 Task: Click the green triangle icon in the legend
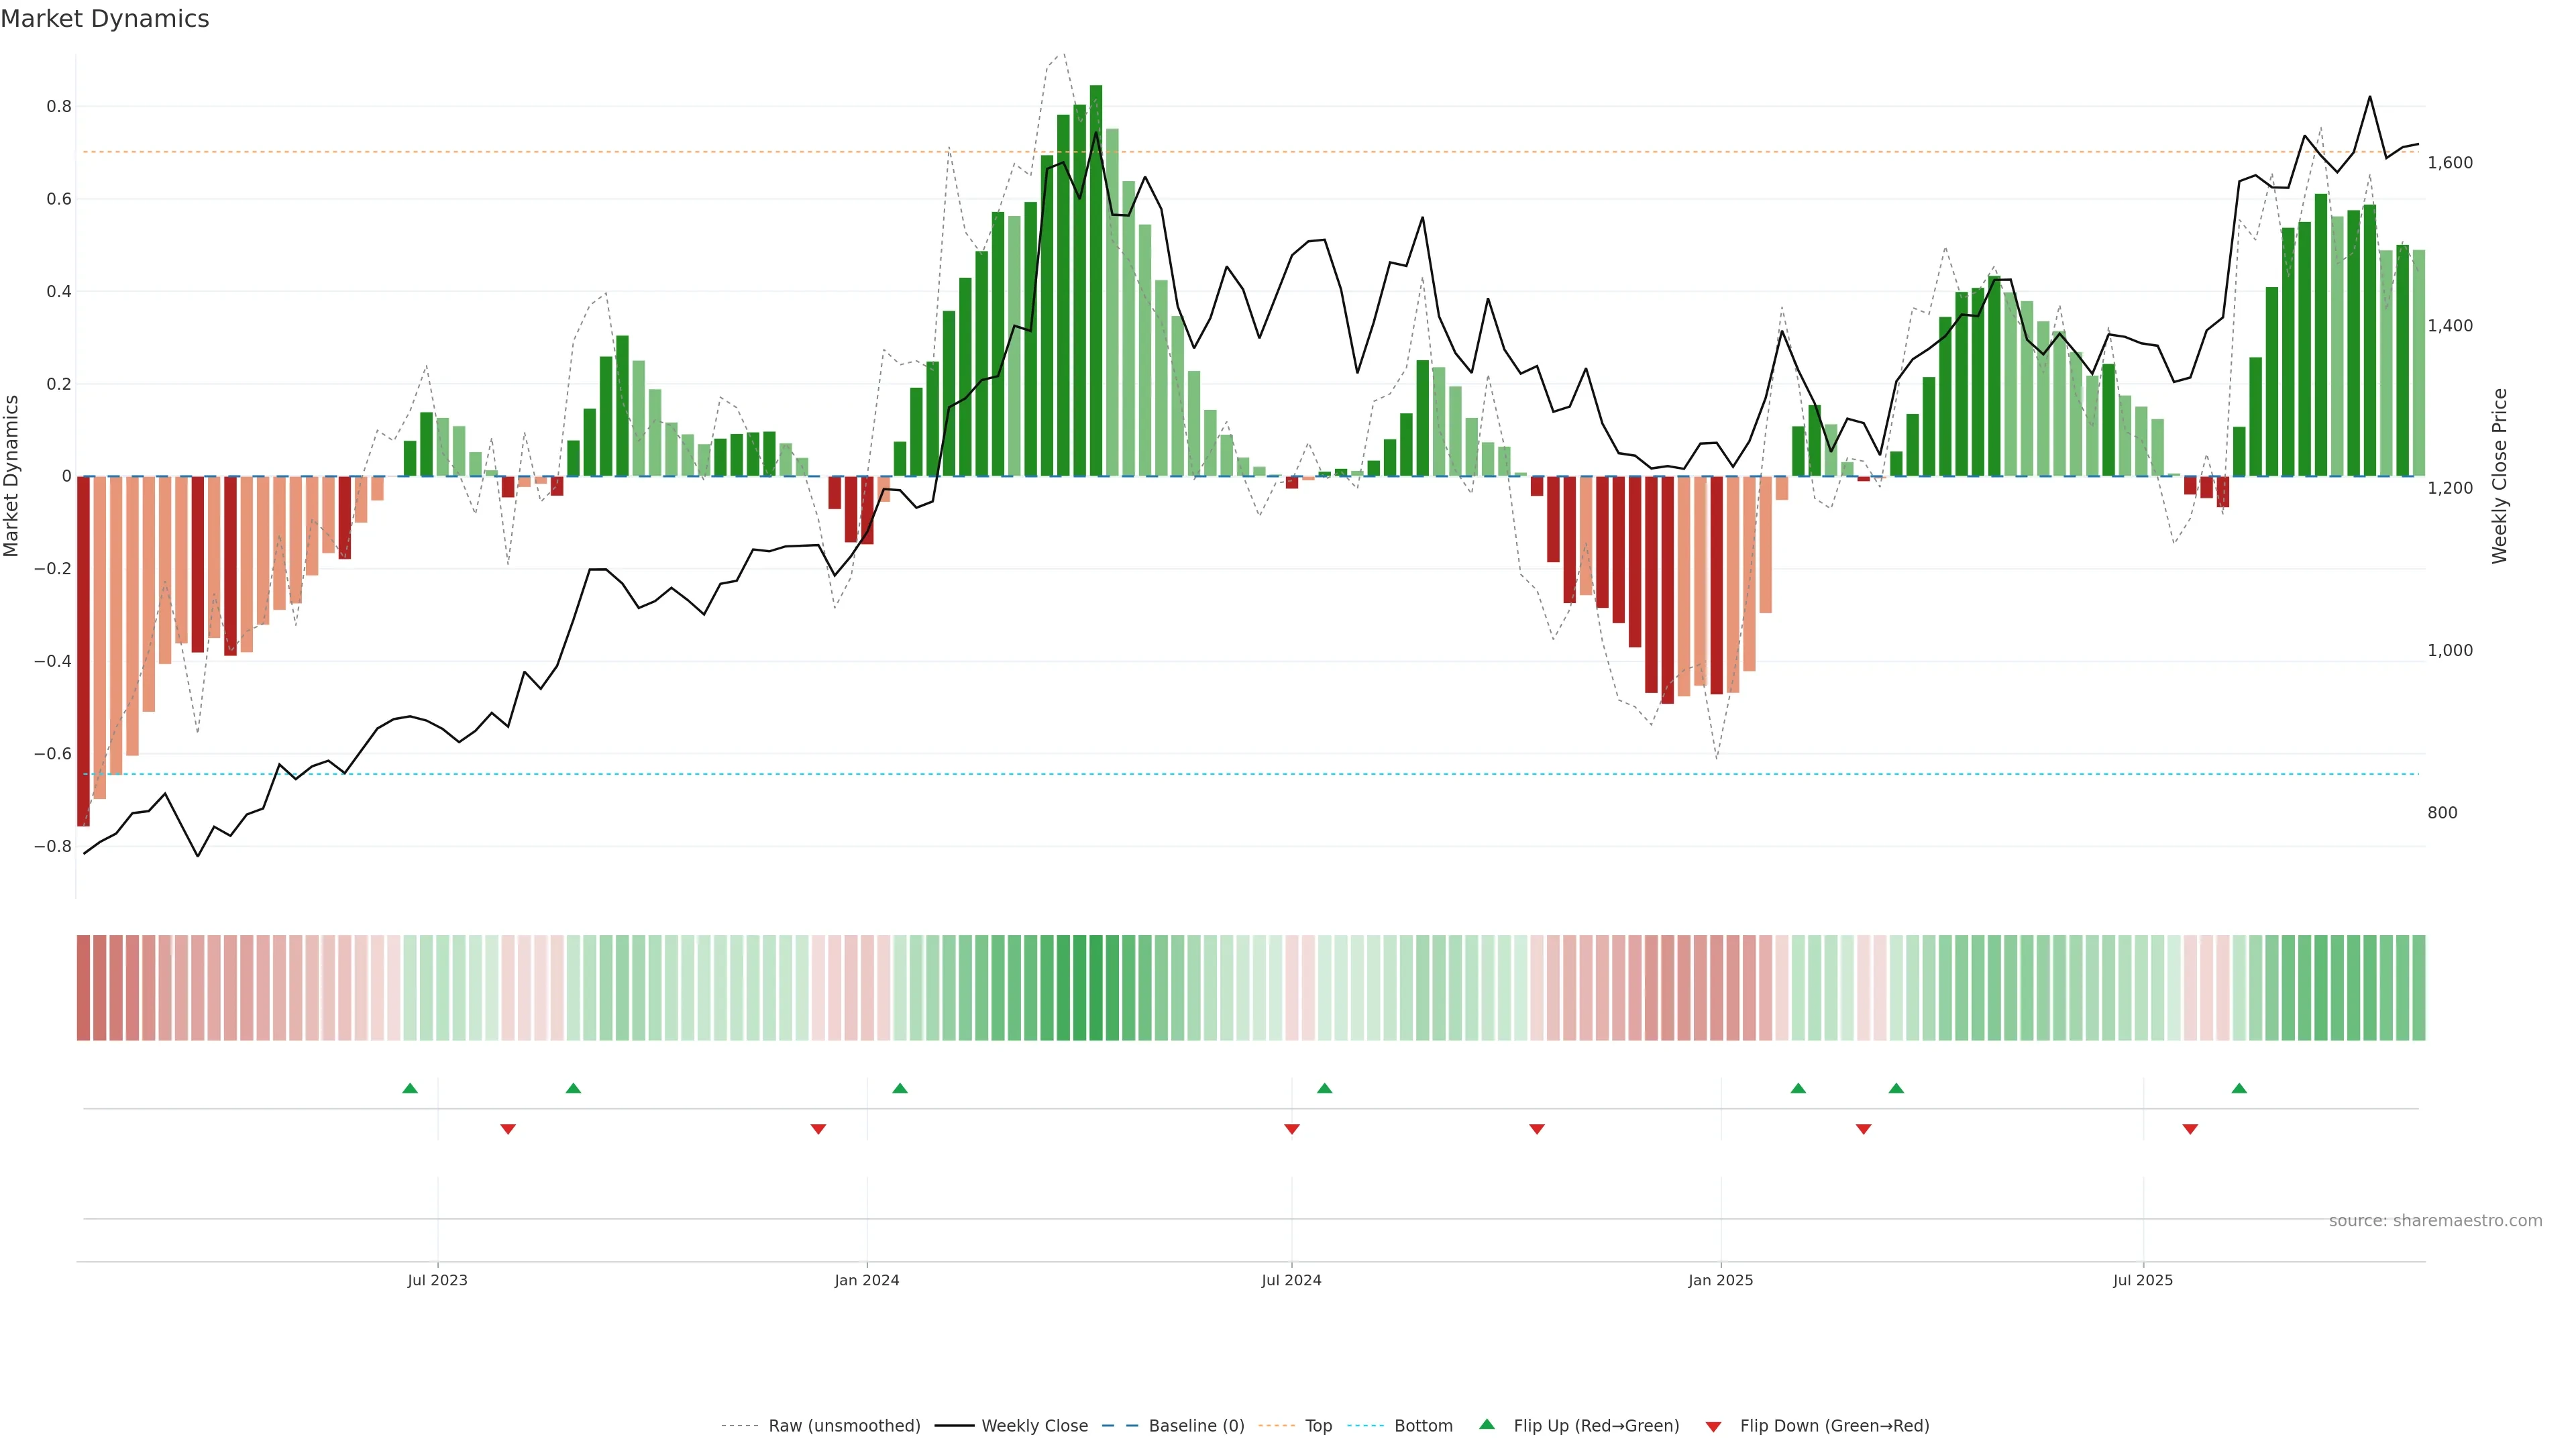(1487, 1424)
